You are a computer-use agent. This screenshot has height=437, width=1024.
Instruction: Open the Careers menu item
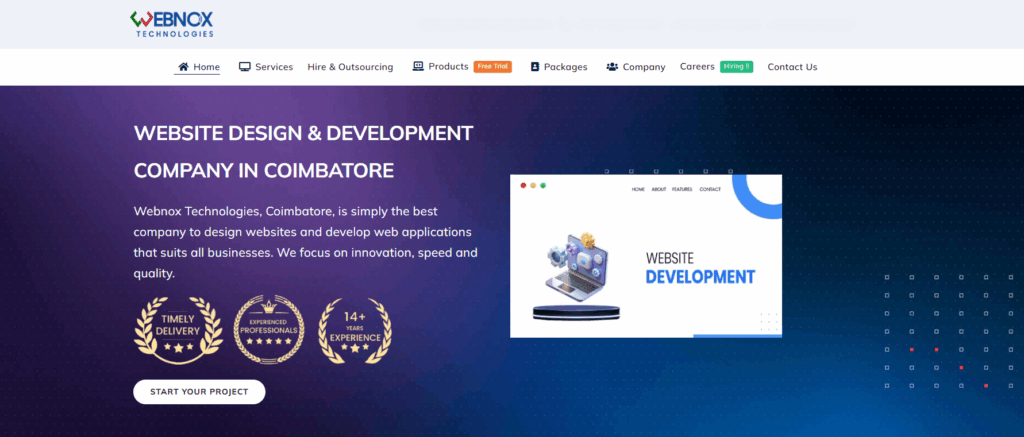click(x=697, y=67)
